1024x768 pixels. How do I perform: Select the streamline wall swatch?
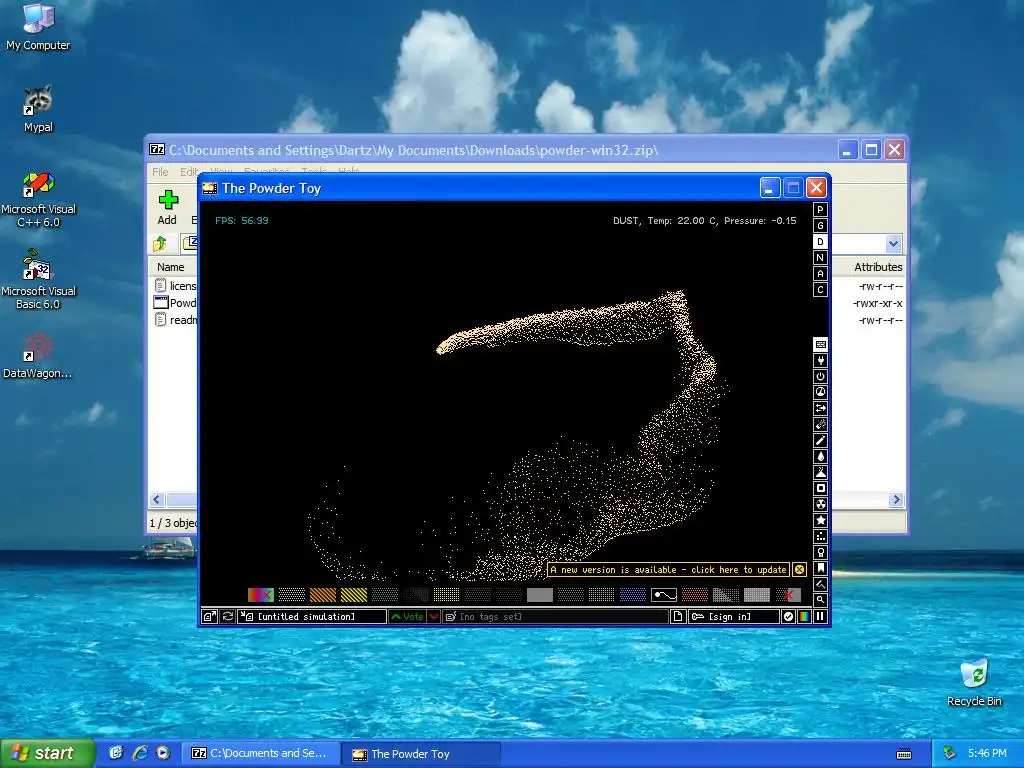pos(664,595)
